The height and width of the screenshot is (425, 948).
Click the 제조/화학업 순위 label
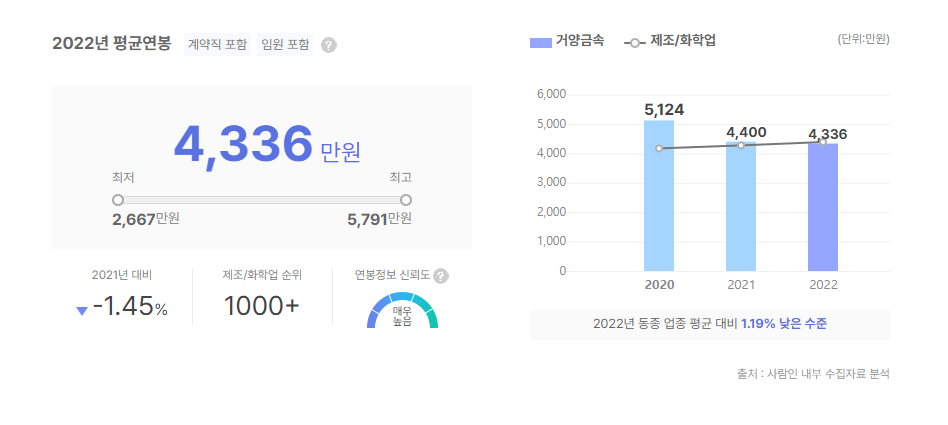[x=262, y=275]
